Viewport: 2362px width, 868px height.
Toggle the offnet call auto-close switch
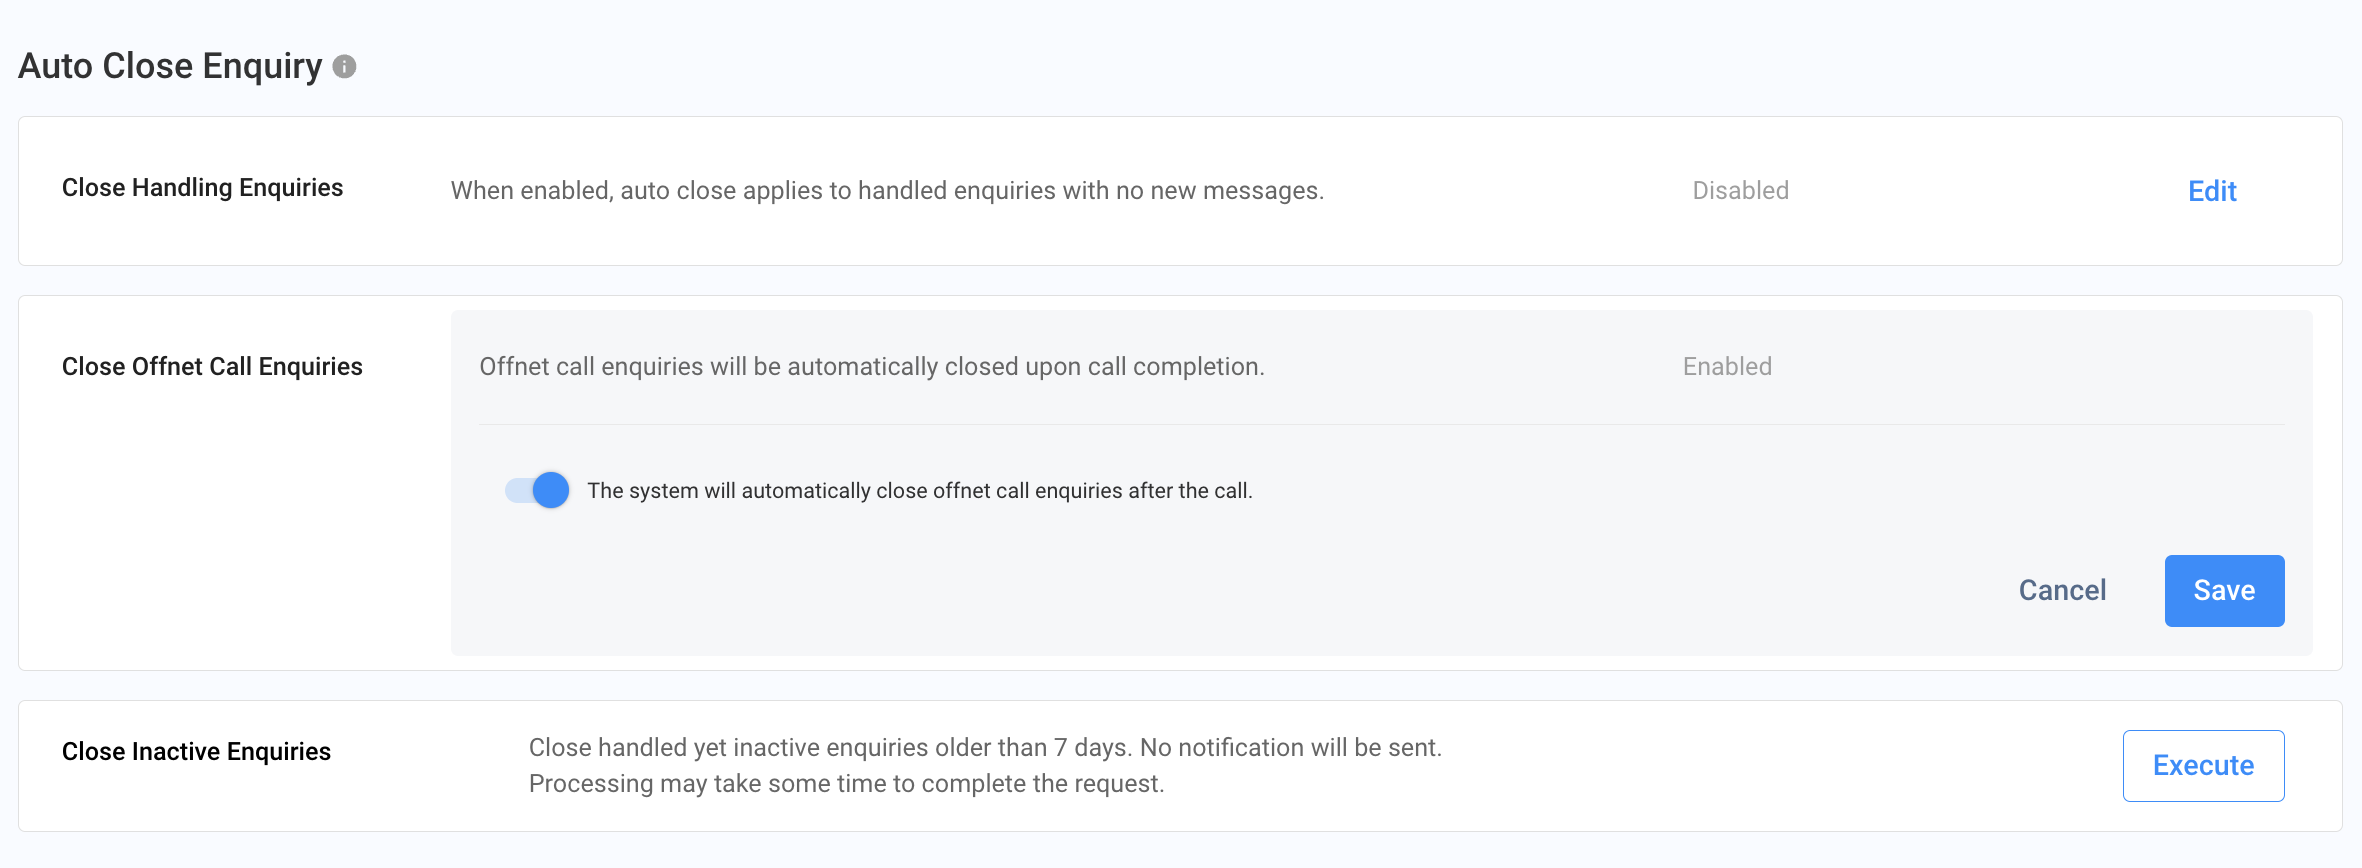(x=538, y=490)
